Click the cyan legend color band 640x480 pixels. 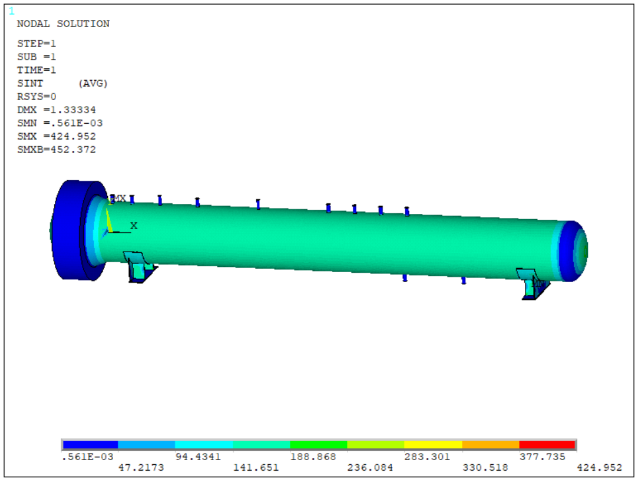pos(204,445)
